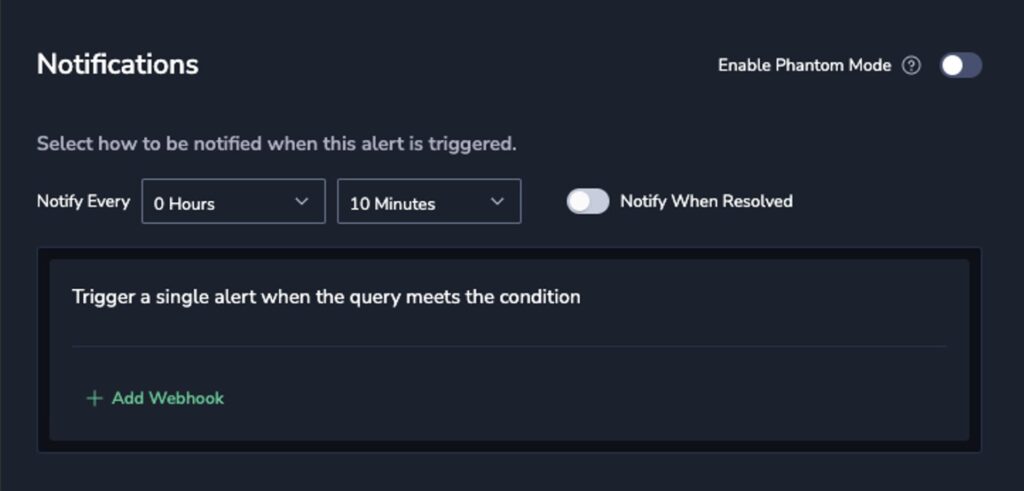This screenshot has height=491, width=1024.
Task: Turn on the Notify When Resolved switch
Action: pyautogui.click(x=588, y=201)
